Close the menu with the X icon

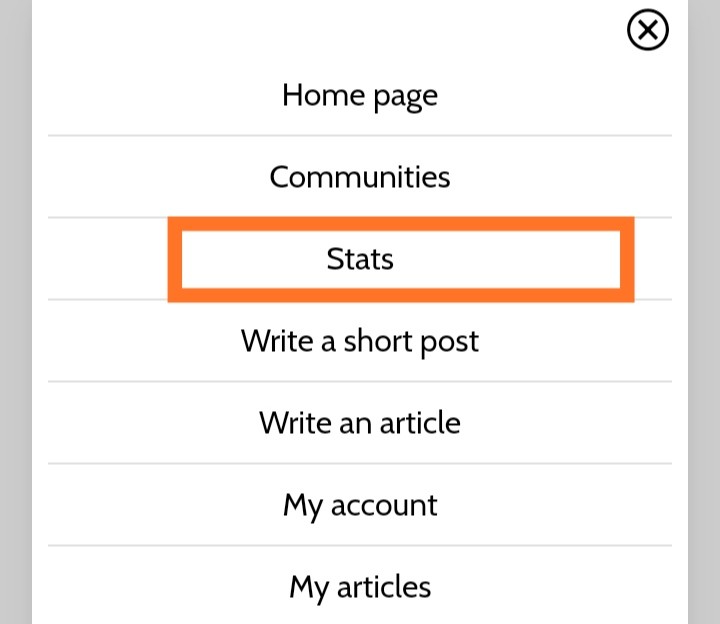pos(647,30)
